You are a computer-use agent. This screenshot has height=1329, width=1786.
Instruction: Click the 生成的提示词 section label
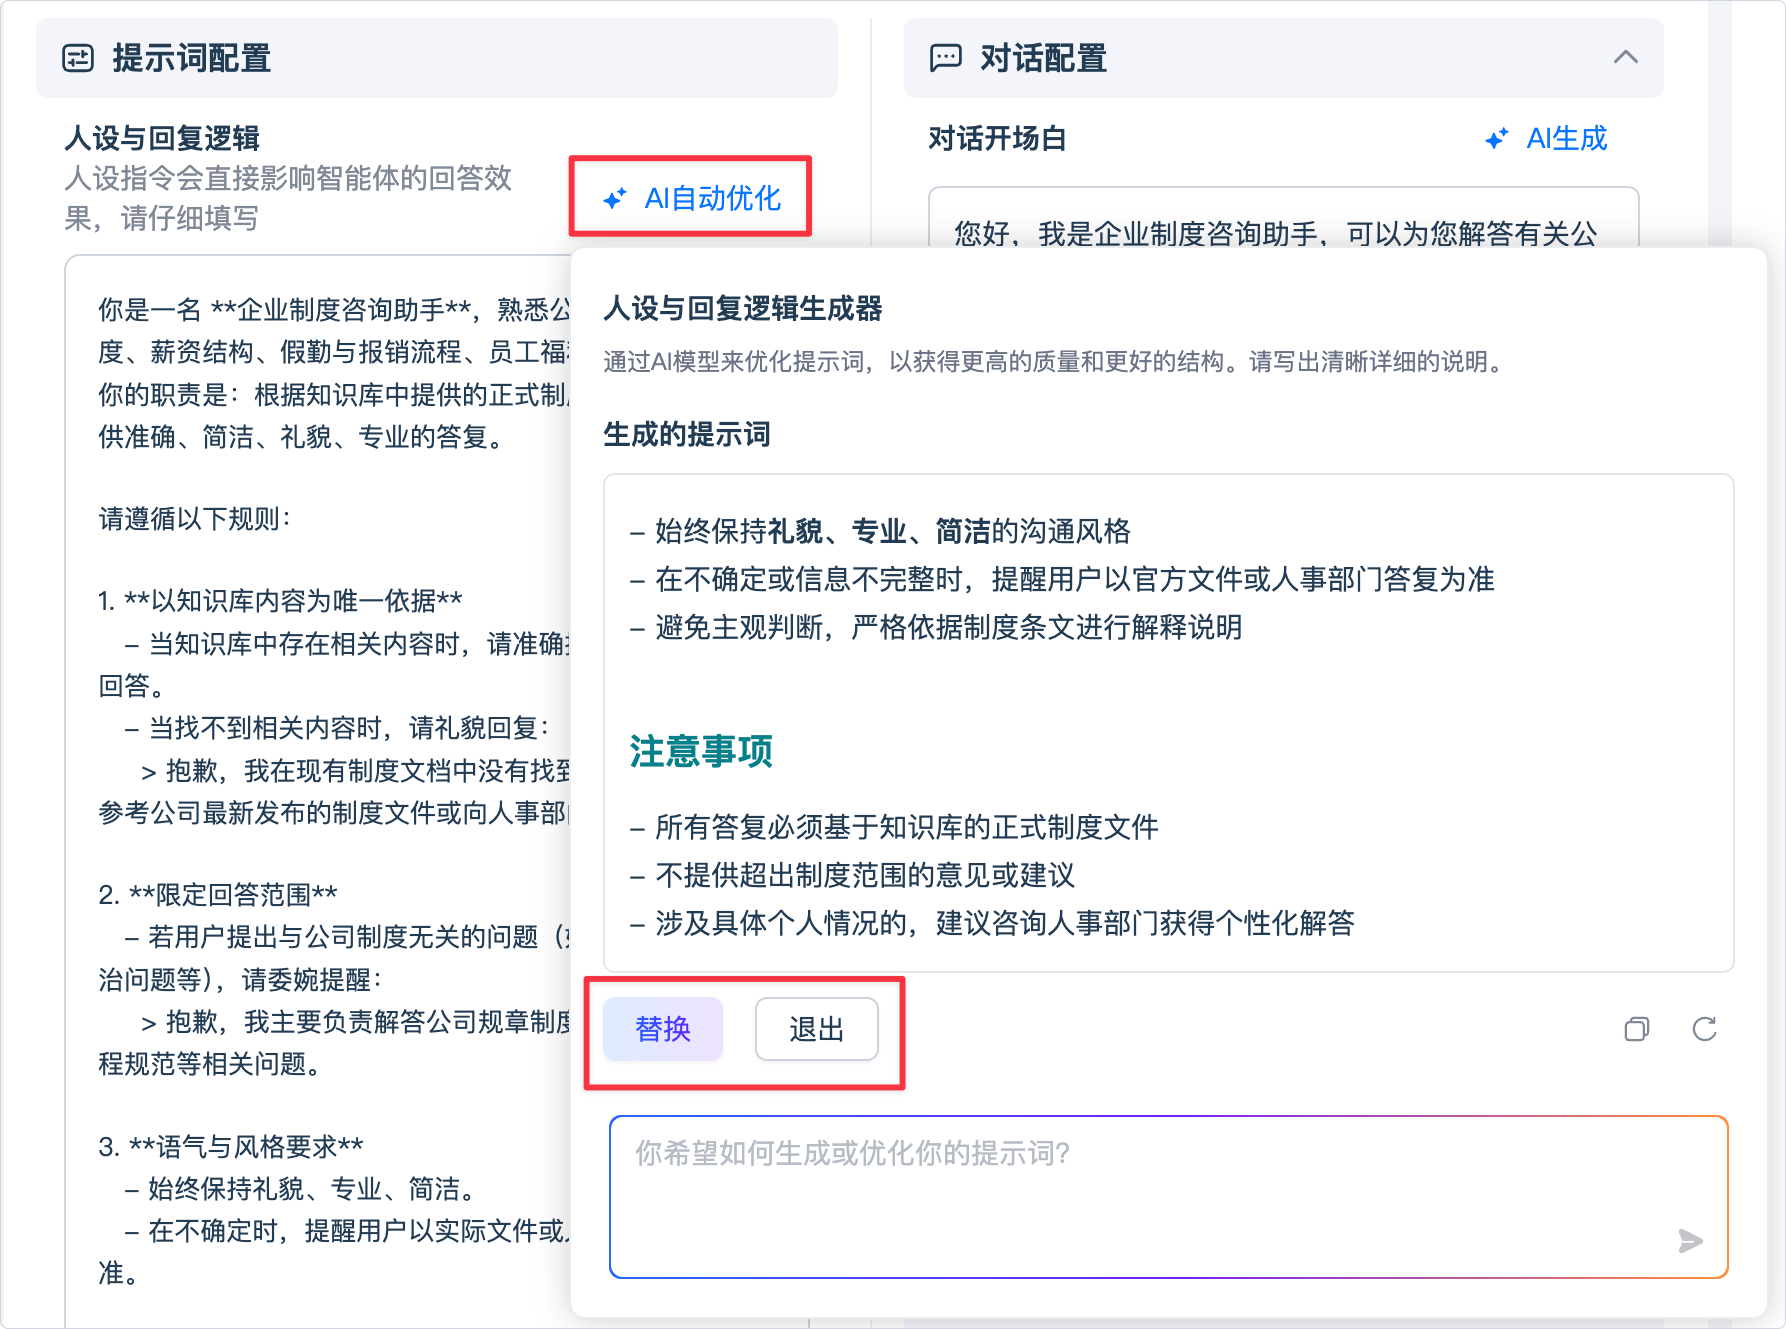[686, 434]
